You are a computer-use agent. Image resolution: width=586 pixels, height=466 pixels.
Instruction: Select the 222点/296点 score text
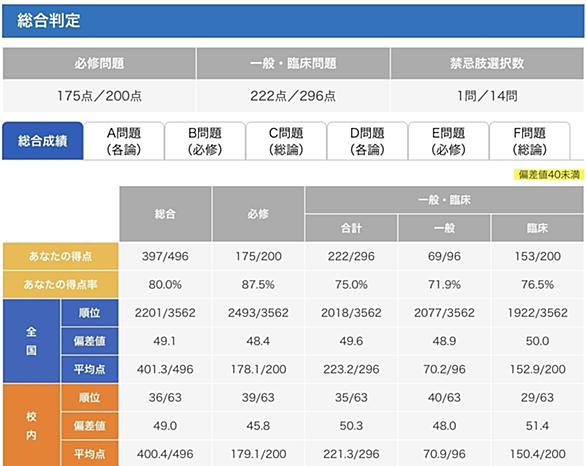[293, 96]
